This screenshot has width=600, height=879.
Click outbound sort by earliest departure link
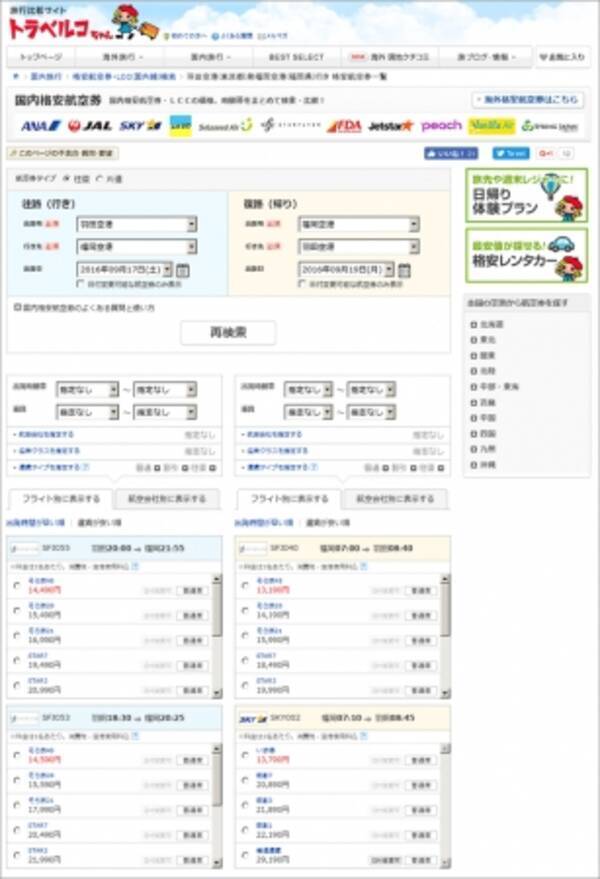click(36, 522)
